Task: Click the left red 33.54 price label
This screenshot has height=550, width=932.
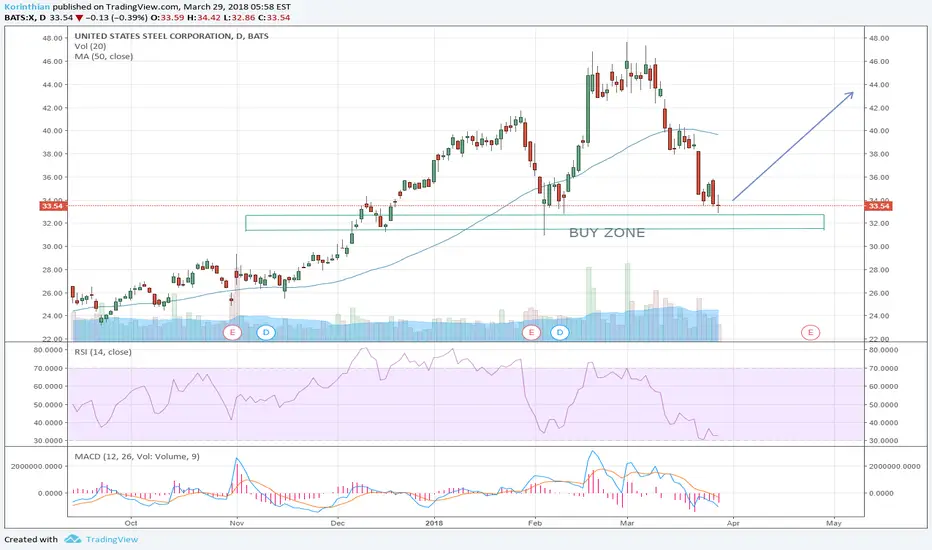Action: [x=54, y=206]
